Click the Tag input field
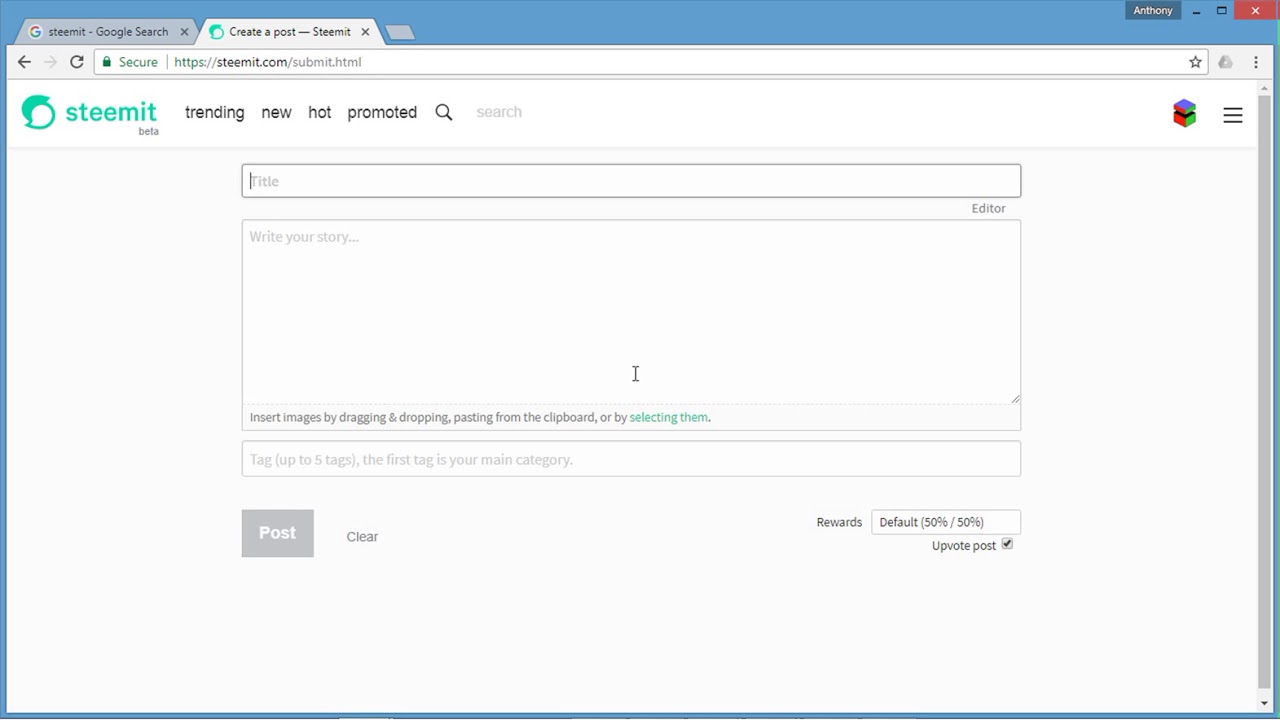The image size is (1280, 720). [631, 459]
